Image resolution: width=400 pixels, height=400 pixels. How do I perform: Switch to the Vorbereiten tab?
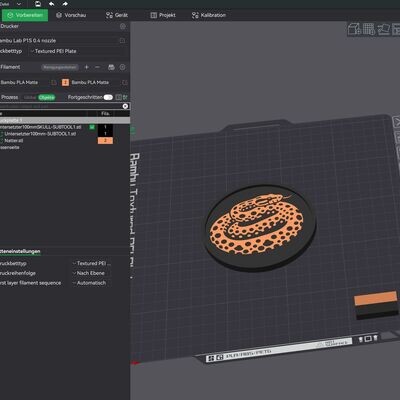point(25,15)
